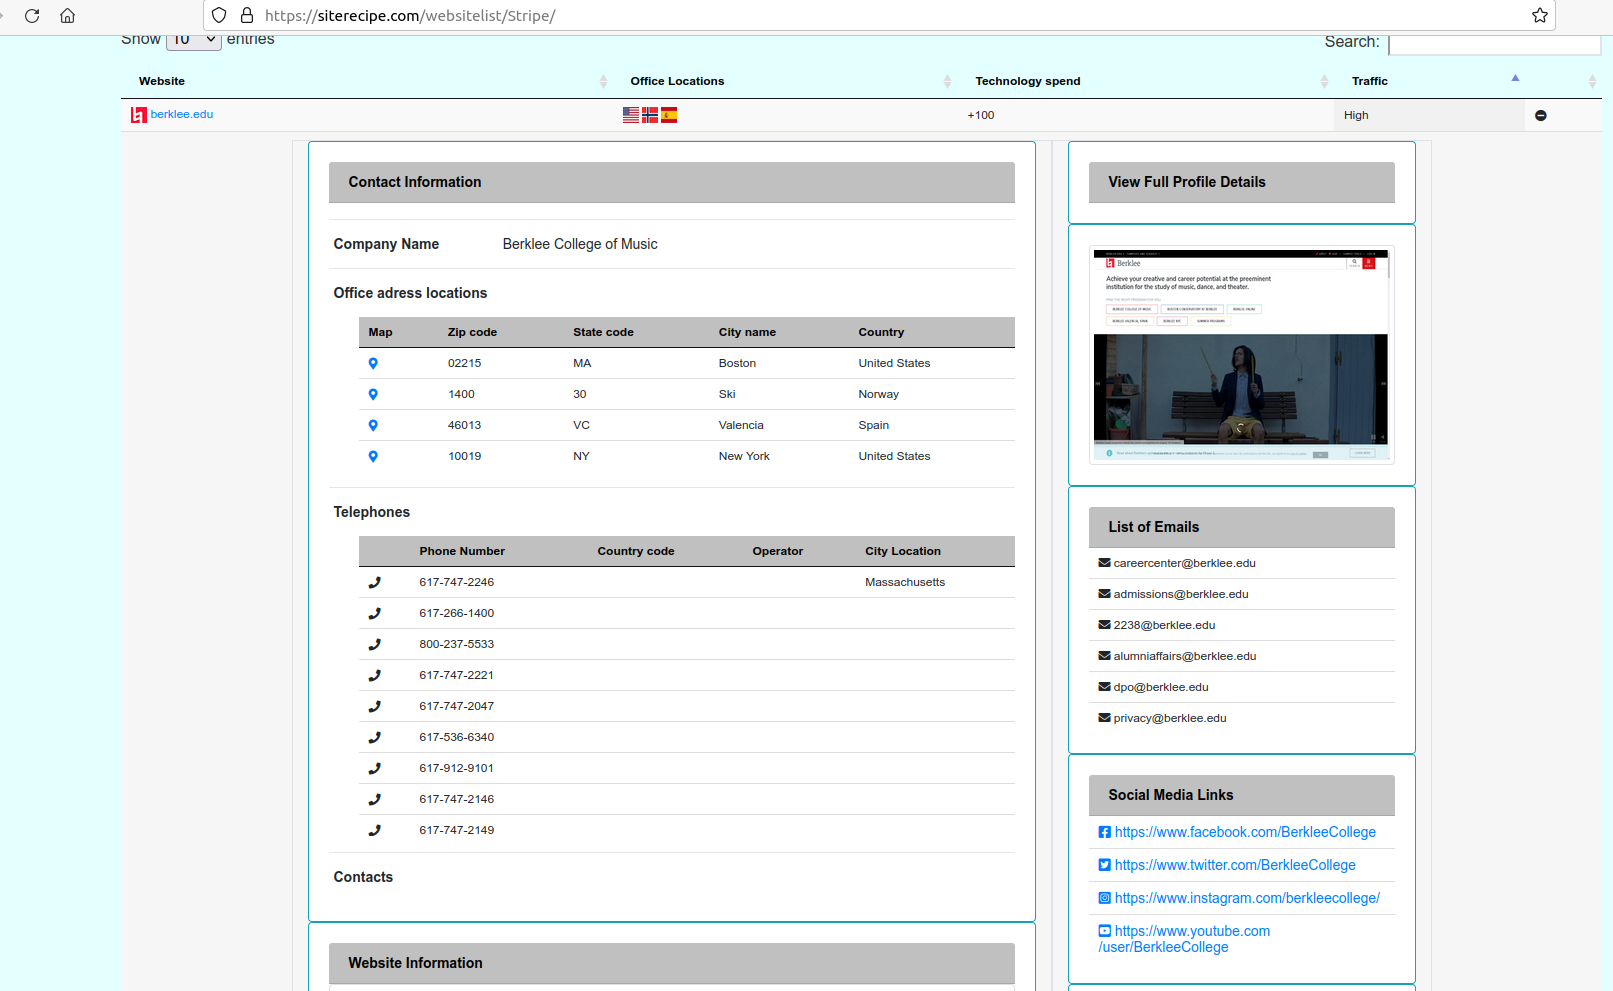Select email admissions@berklee.edu

coord(1181,594)
